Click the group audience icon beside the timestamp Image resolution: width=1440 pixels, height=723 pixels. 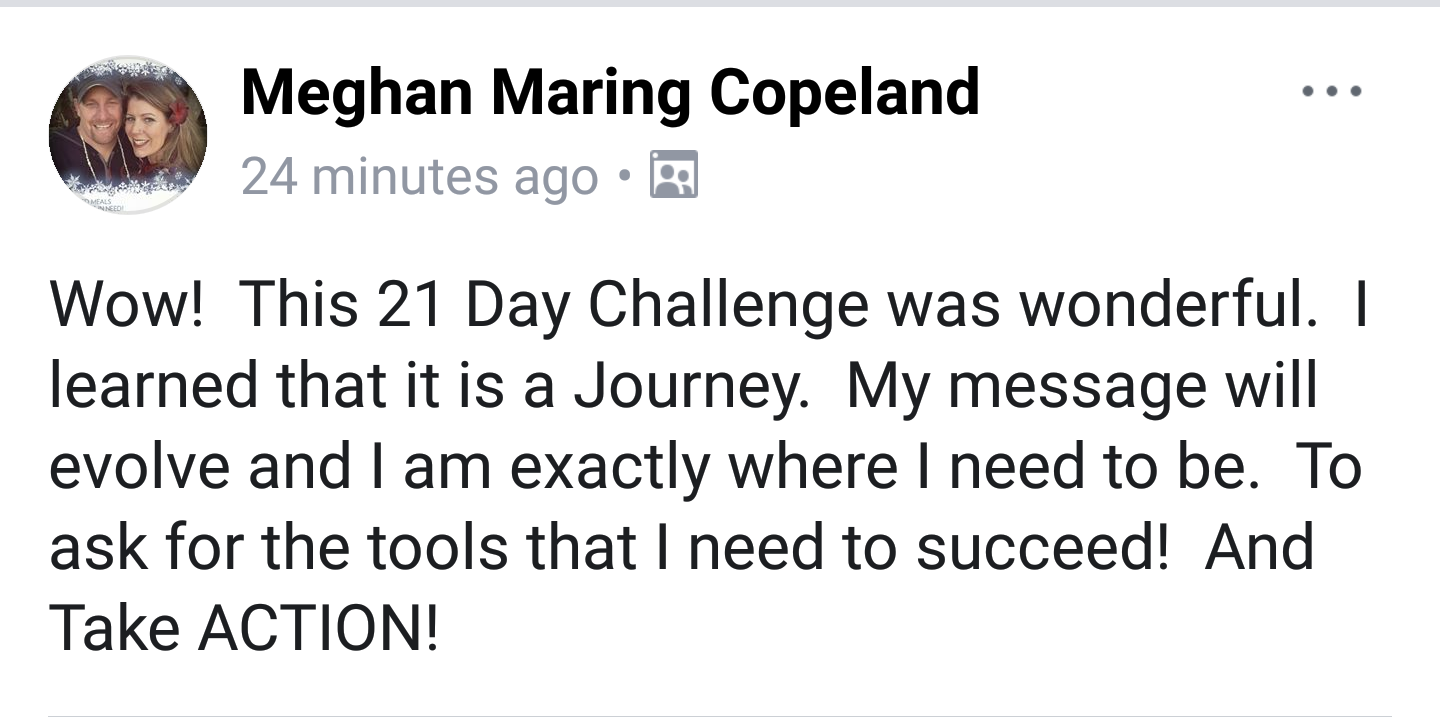click(673, 176)
